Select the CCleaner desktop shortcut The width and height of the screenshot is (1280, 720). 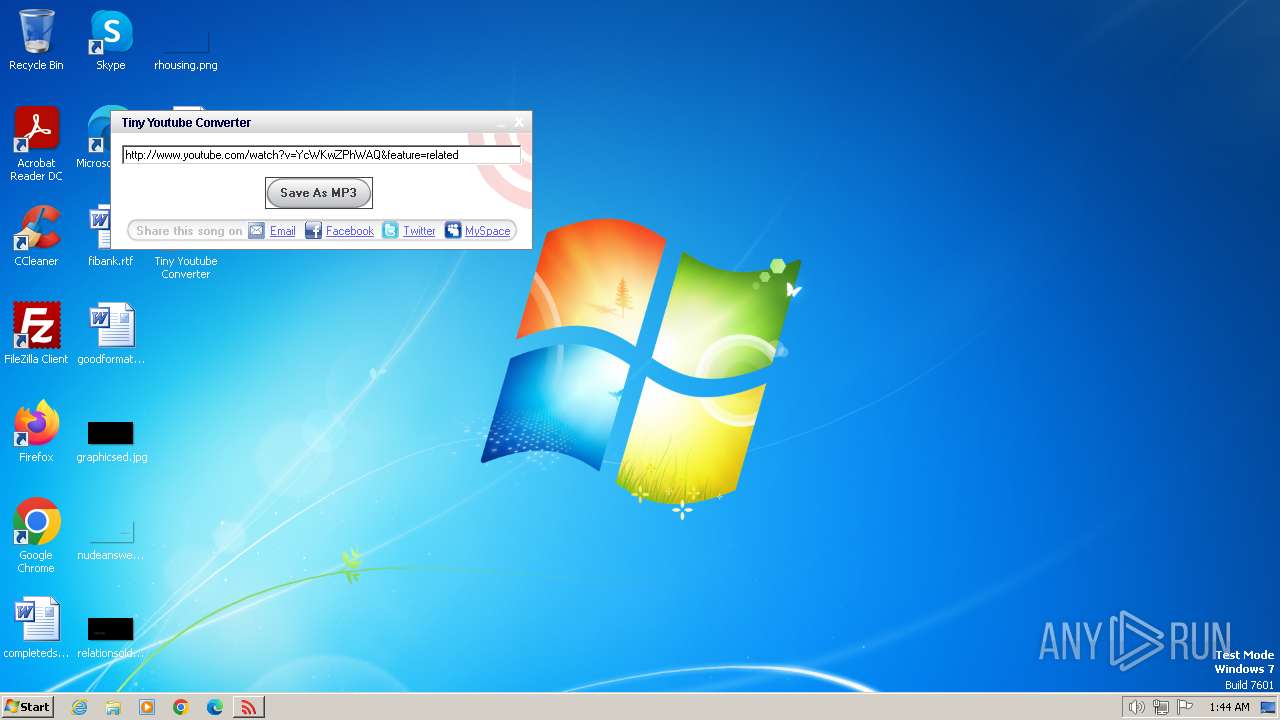click(x=36, y=237)
